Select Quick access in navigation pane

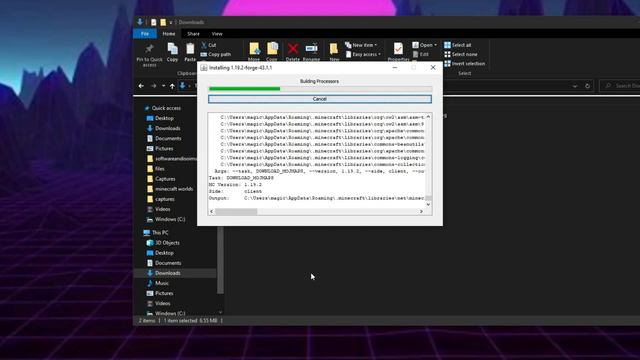(166, 108)
